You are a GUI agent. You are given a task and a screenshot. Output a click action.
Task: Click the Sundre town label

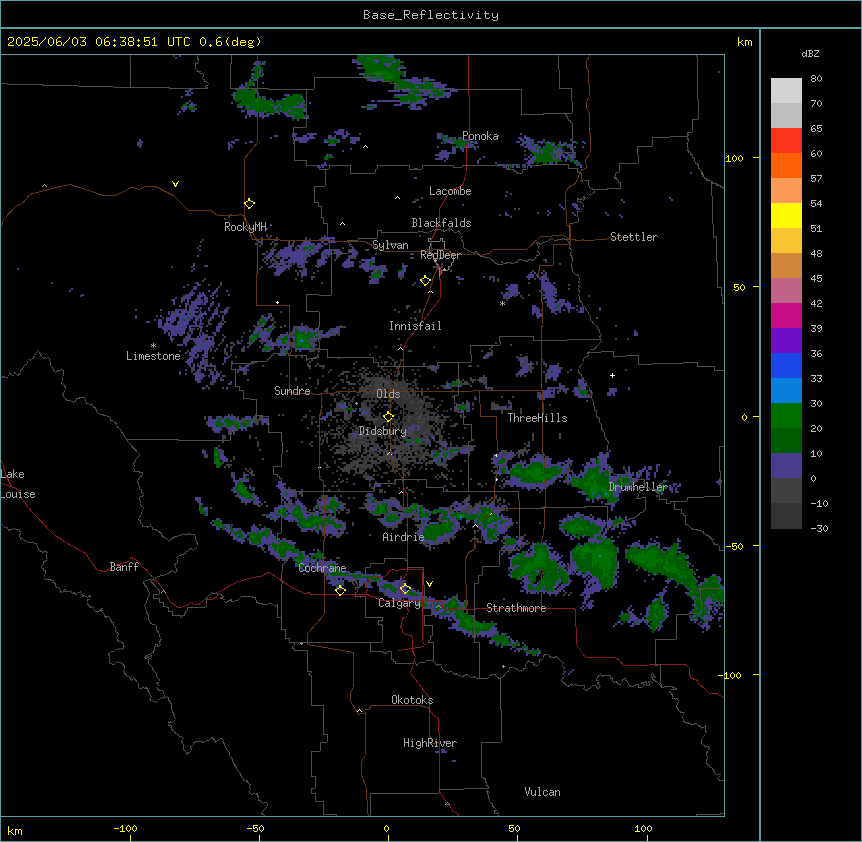(x=292, y=391)
